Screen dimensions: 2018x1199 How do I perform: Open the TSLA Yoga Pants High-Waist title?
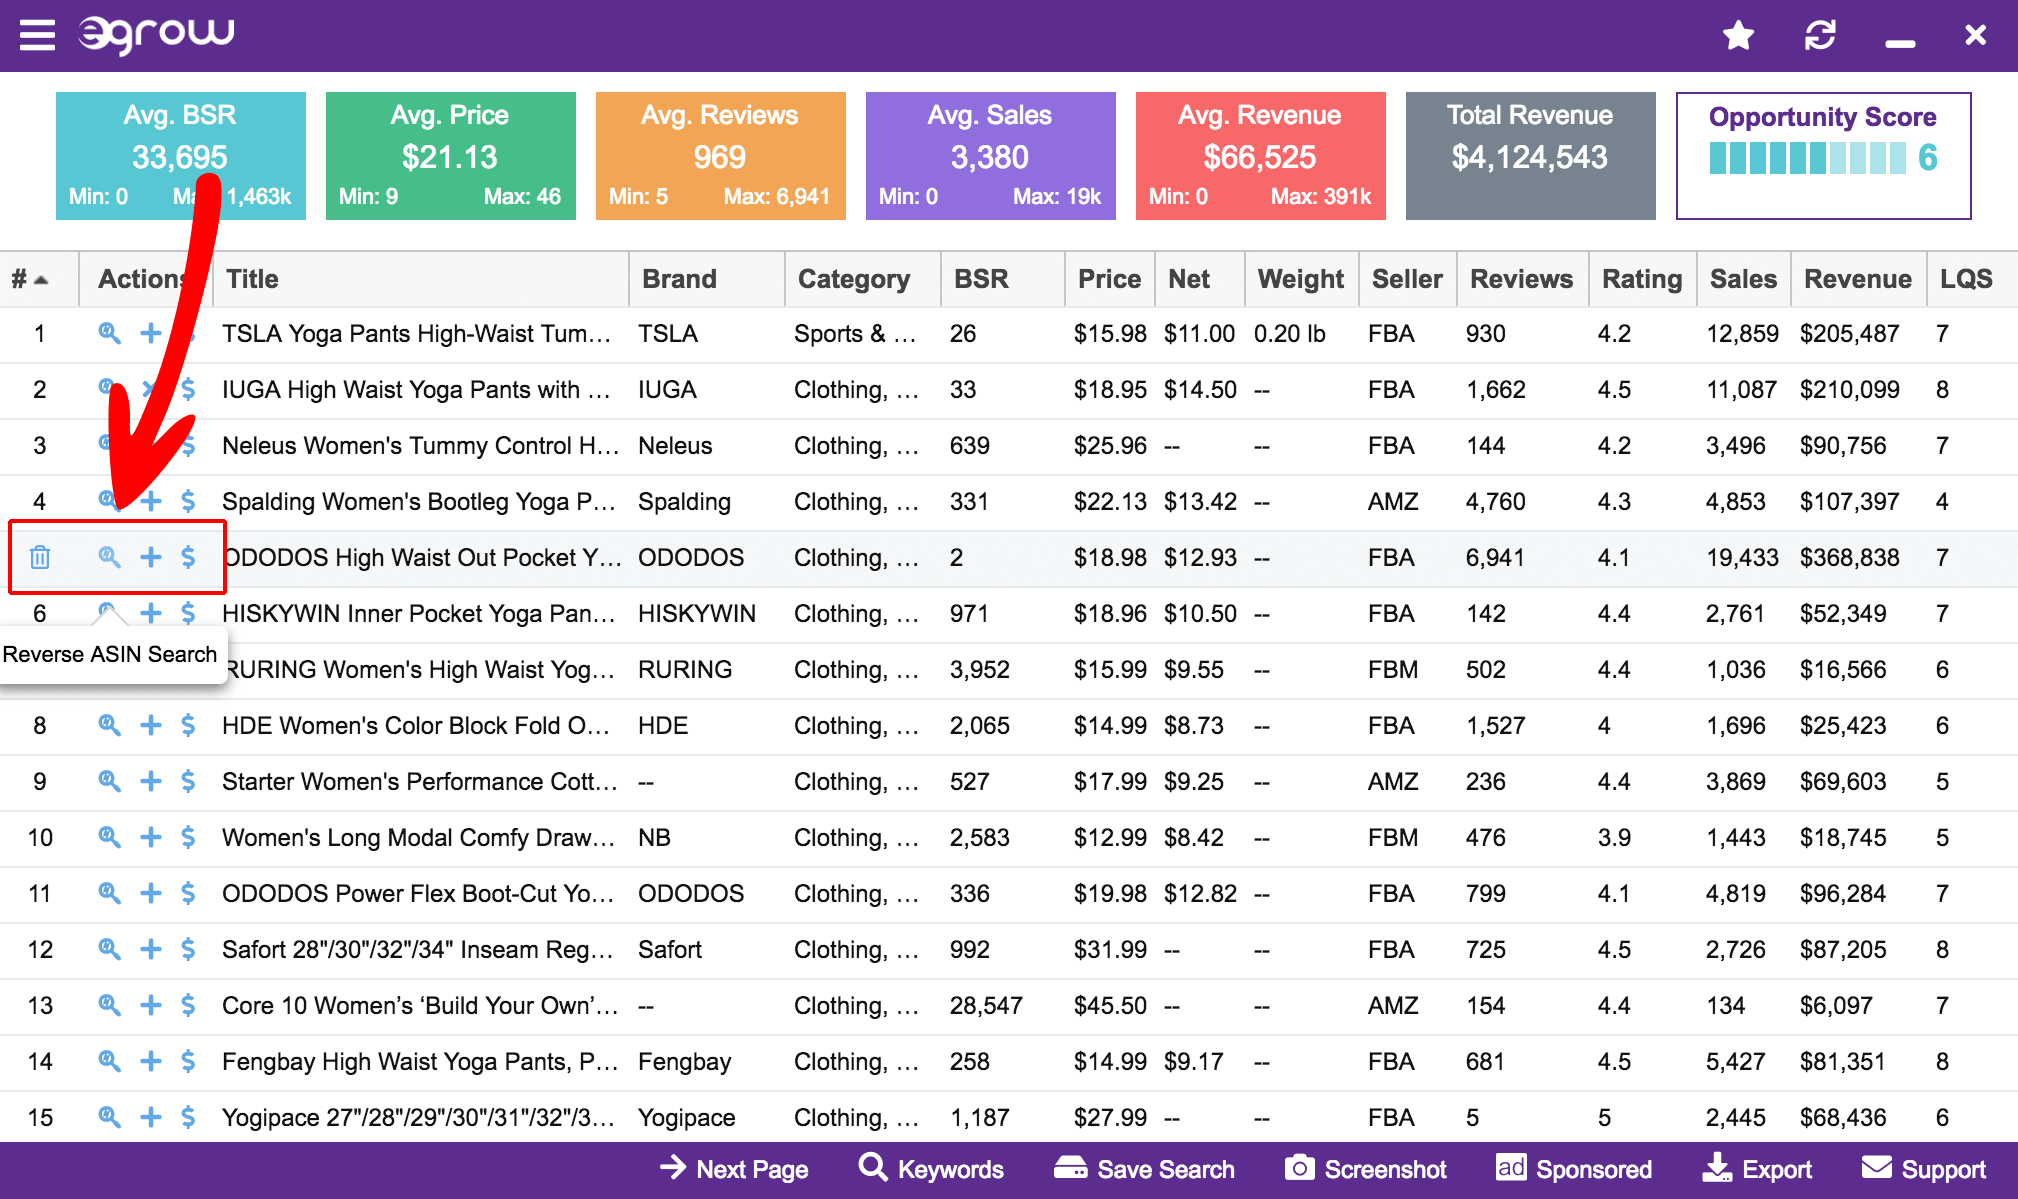[x=416, y=333]
